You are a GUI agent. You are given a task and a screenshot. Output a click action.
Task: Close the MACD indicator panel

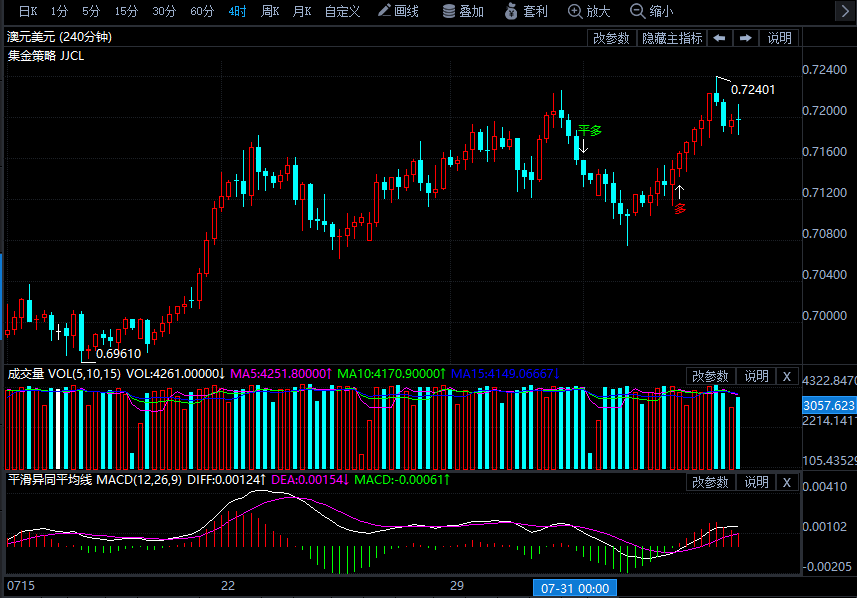pos(786,482)
